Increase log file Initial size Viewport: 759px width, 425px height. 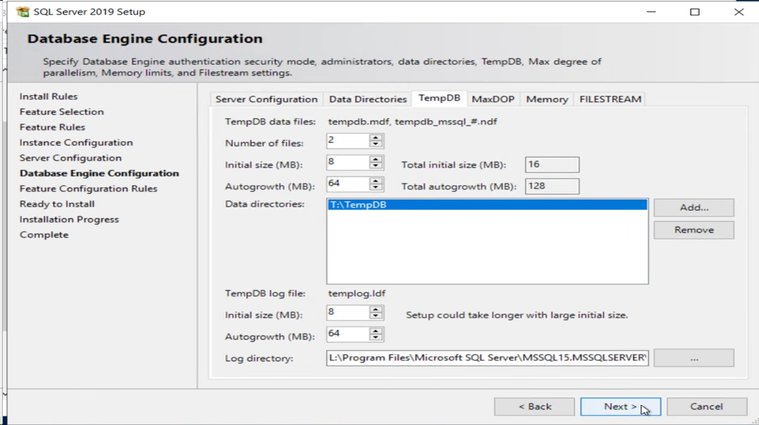coord(376,309)
